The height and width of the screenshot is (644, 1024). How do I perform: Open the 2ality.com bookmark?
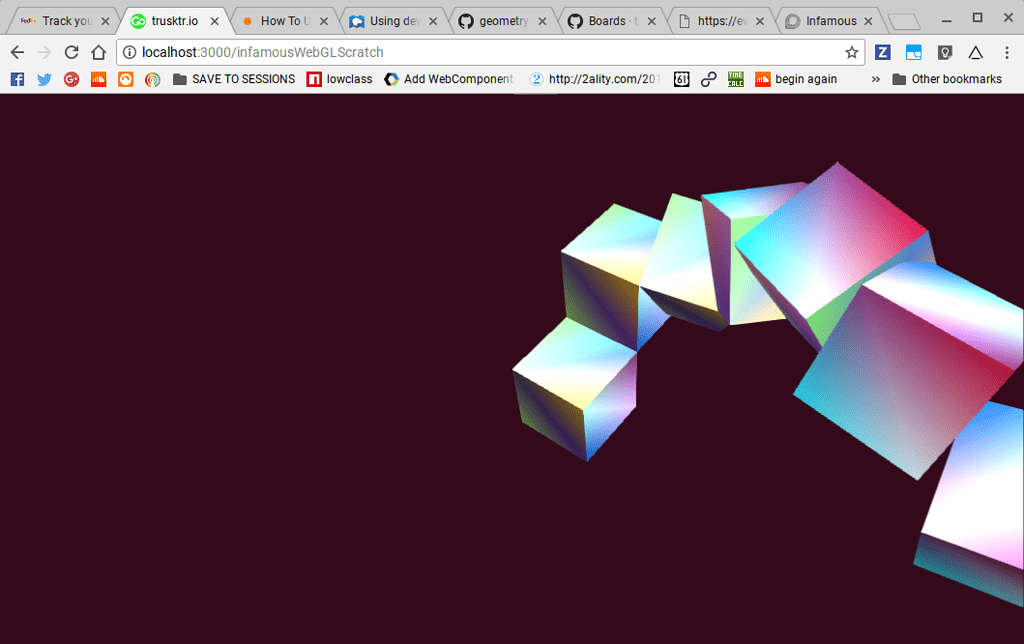point(596,79)
